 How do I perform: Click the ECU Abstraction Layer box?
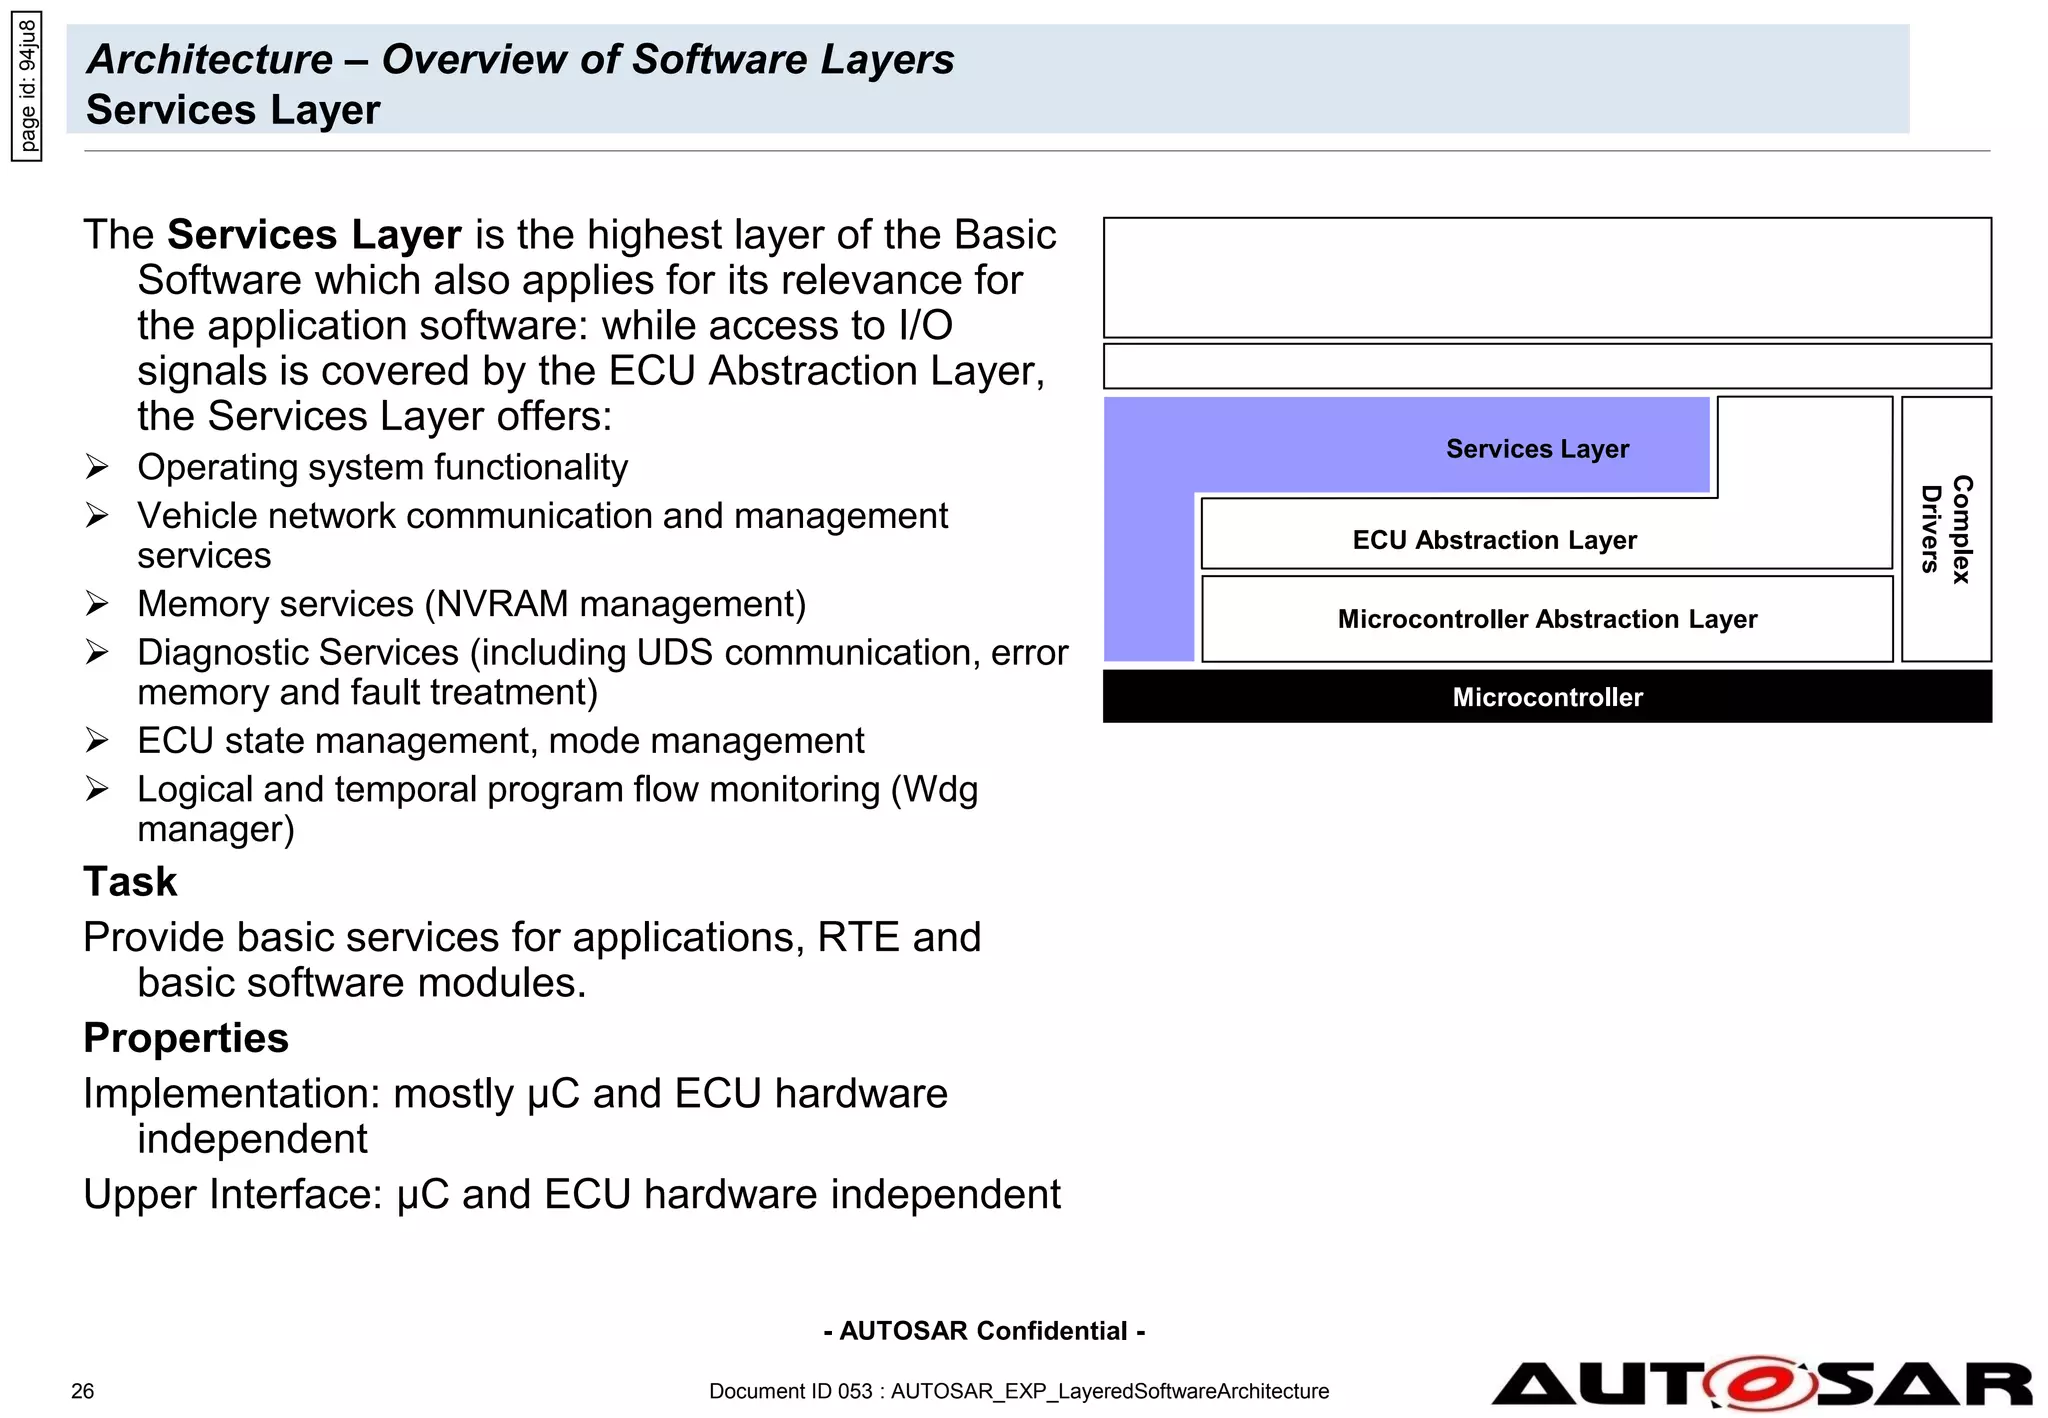[1546, 535]
